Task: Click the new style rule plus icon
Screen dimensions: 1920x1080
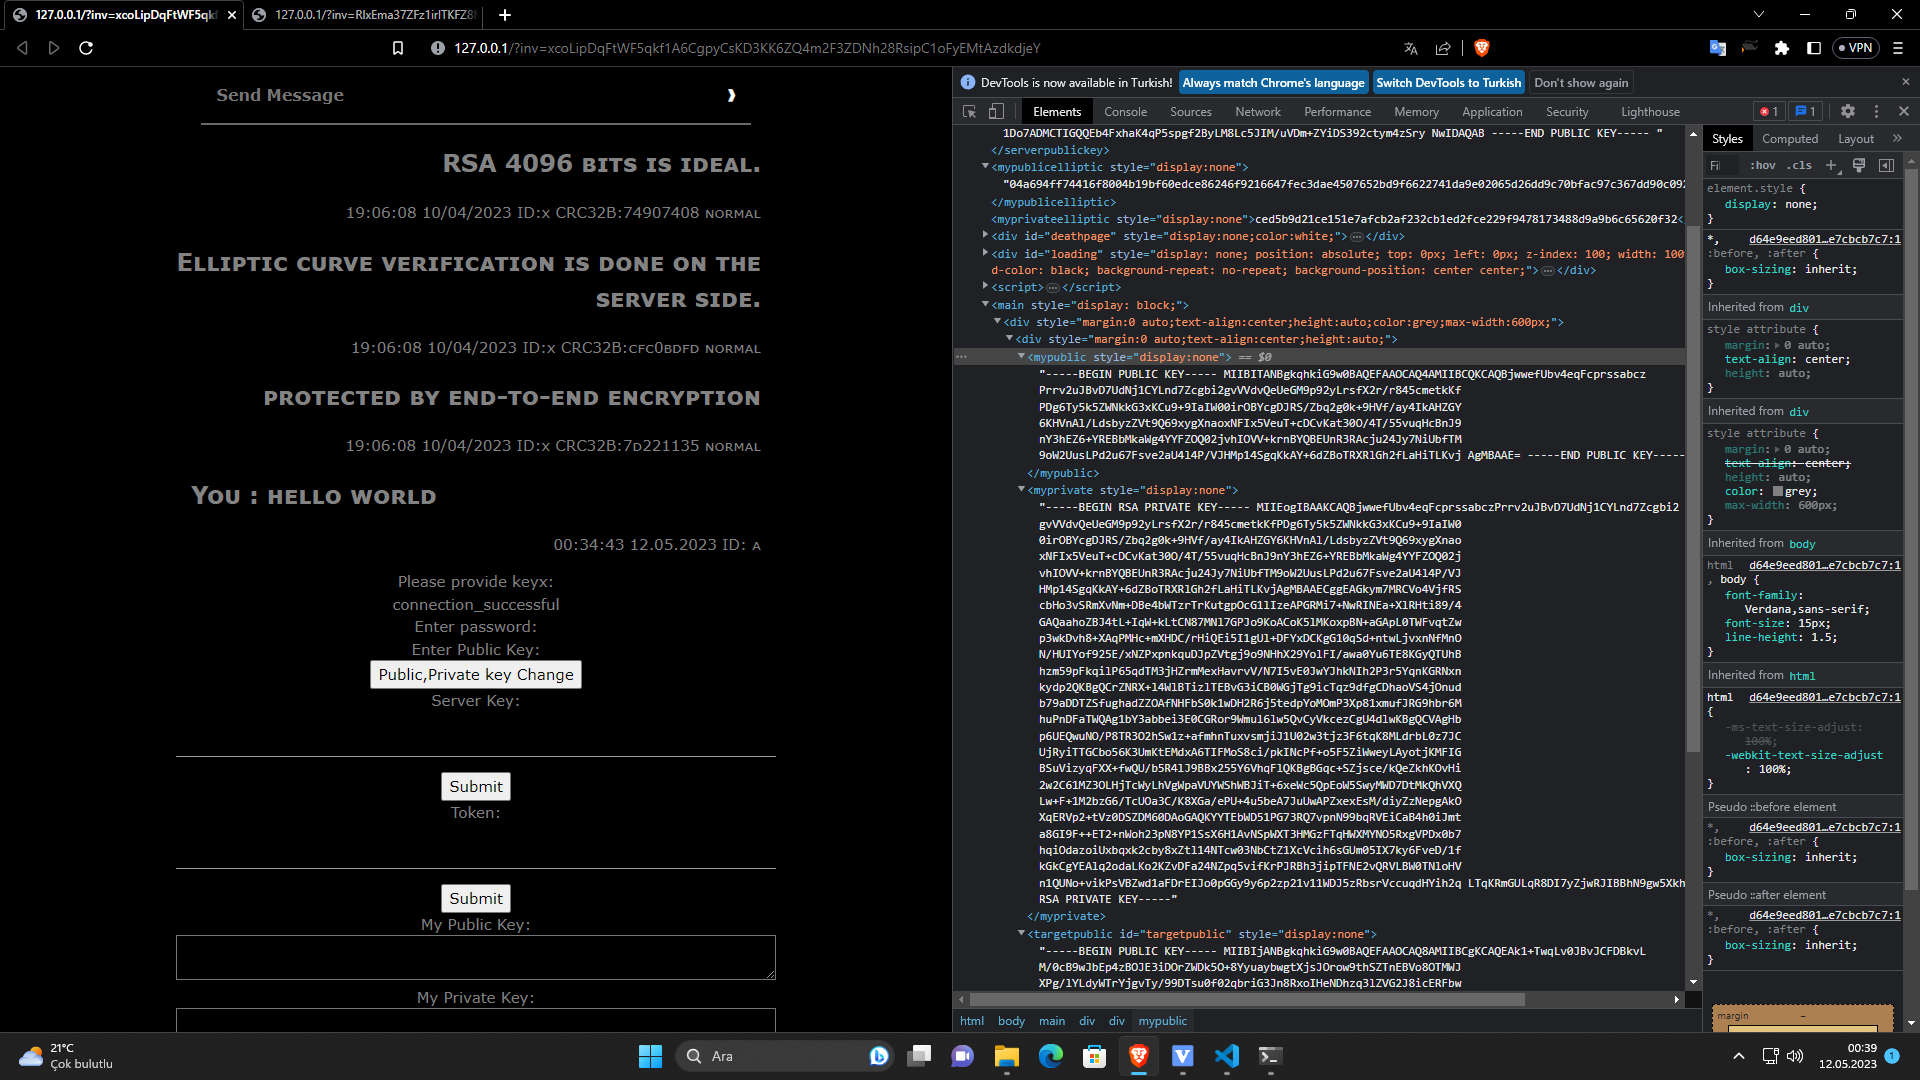Action: [x=1831, y=166]
